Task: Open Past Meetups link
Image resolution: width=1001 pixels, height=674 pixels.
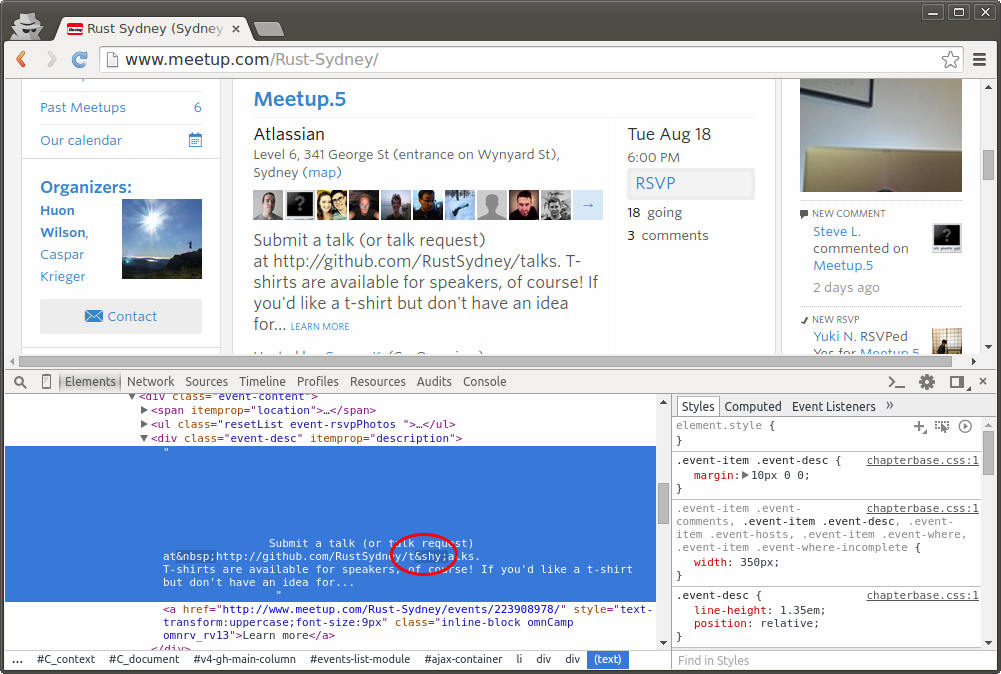Action: tap(83, 107)
